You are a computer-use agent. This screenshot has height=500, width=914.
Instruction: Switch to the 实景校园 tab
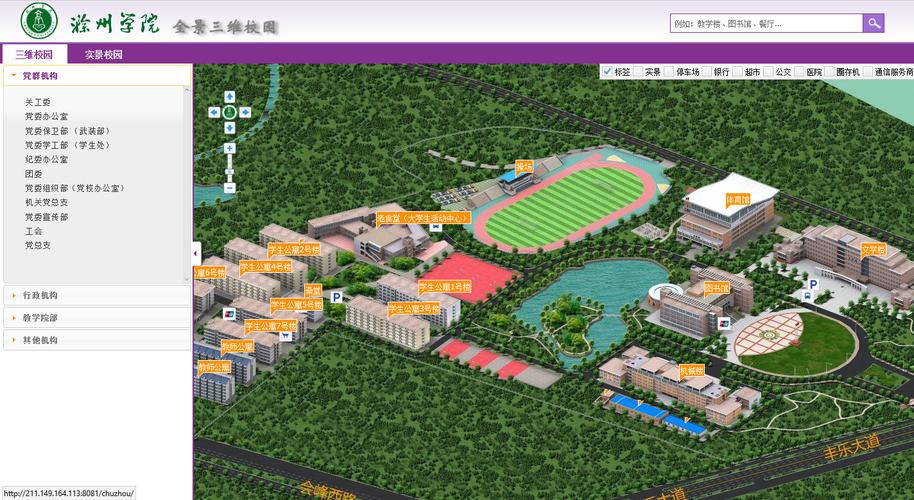(x=104, y=54)
